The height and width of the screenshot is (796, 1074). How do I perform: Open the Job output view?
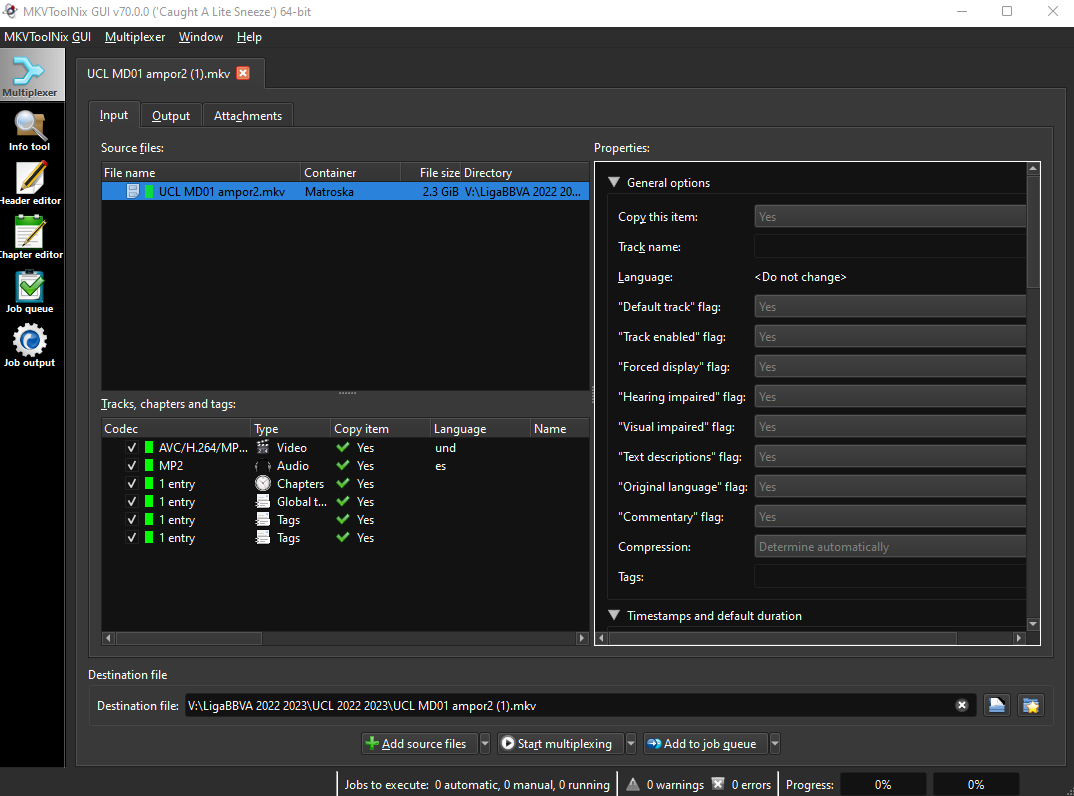[x=29, y=346]
